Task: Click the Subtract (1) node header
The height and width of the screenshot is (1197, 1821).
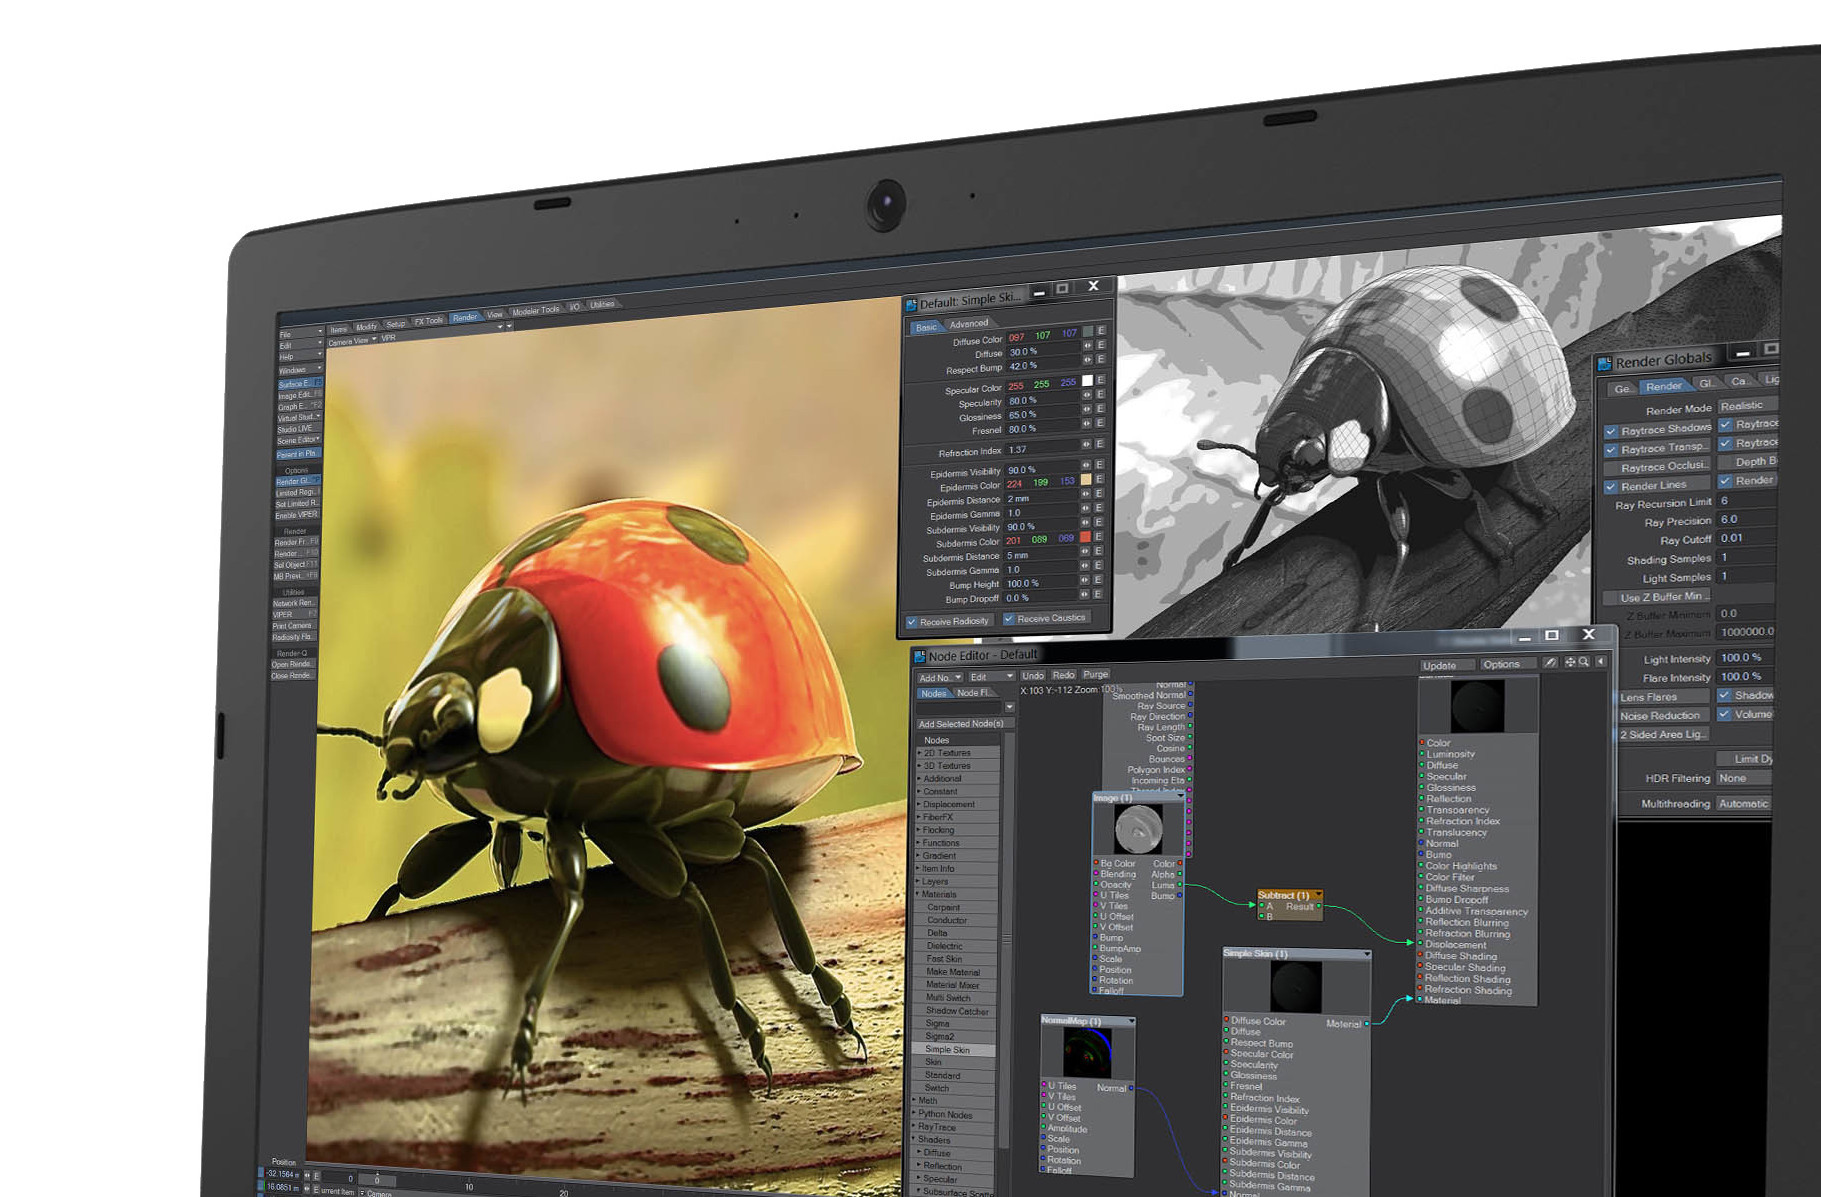Action: point(1290,895)
